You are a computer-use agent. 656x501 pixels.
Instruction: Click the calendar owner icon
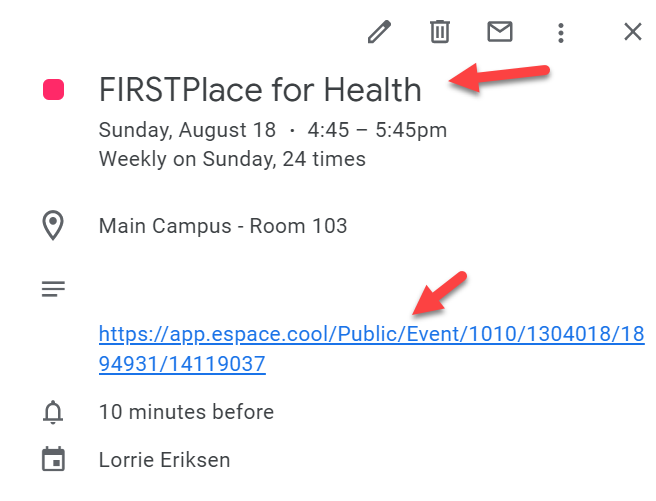pyautogui.click(x=53, y=459)
